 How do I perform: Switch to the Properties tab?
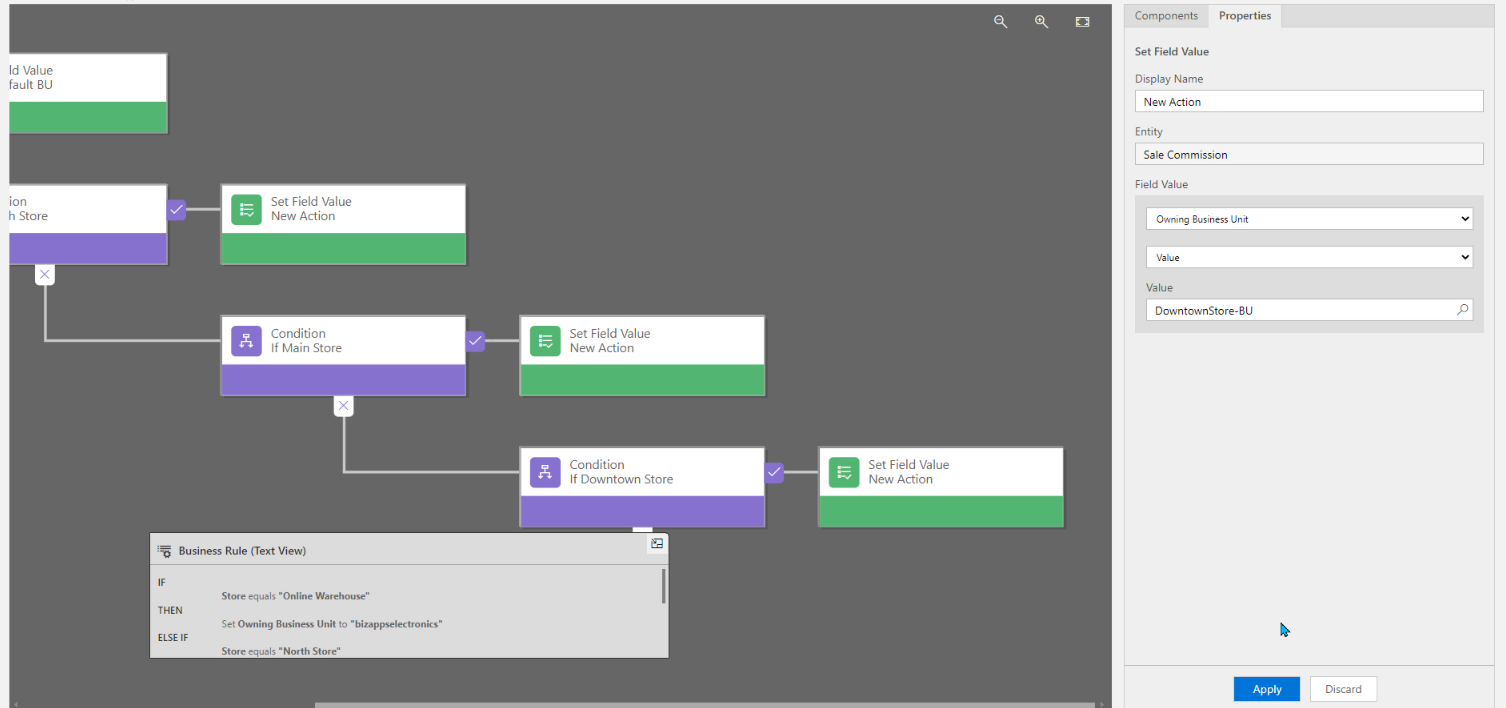[x=1244, y=16]
